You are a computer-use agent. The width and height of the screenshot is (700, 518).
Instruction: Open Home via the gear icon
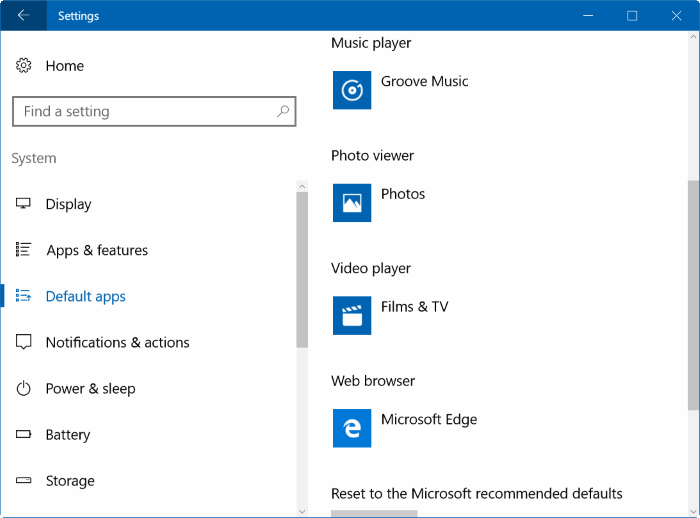tap(23, 66)
